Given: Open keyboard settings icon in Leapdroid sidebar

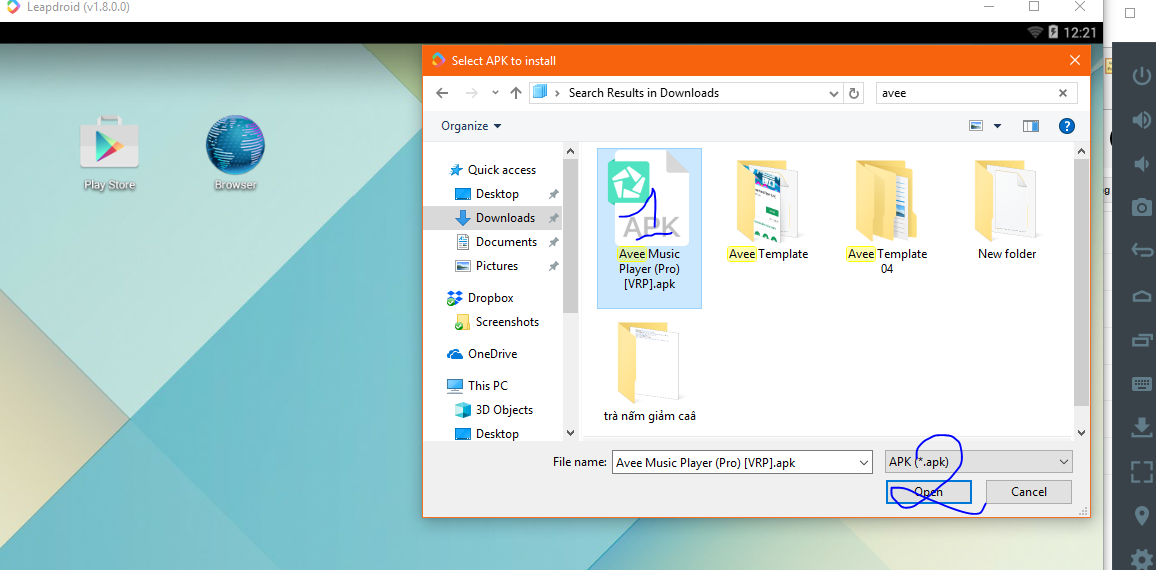Looking at the screenshot, I should tap(1141, 383).
